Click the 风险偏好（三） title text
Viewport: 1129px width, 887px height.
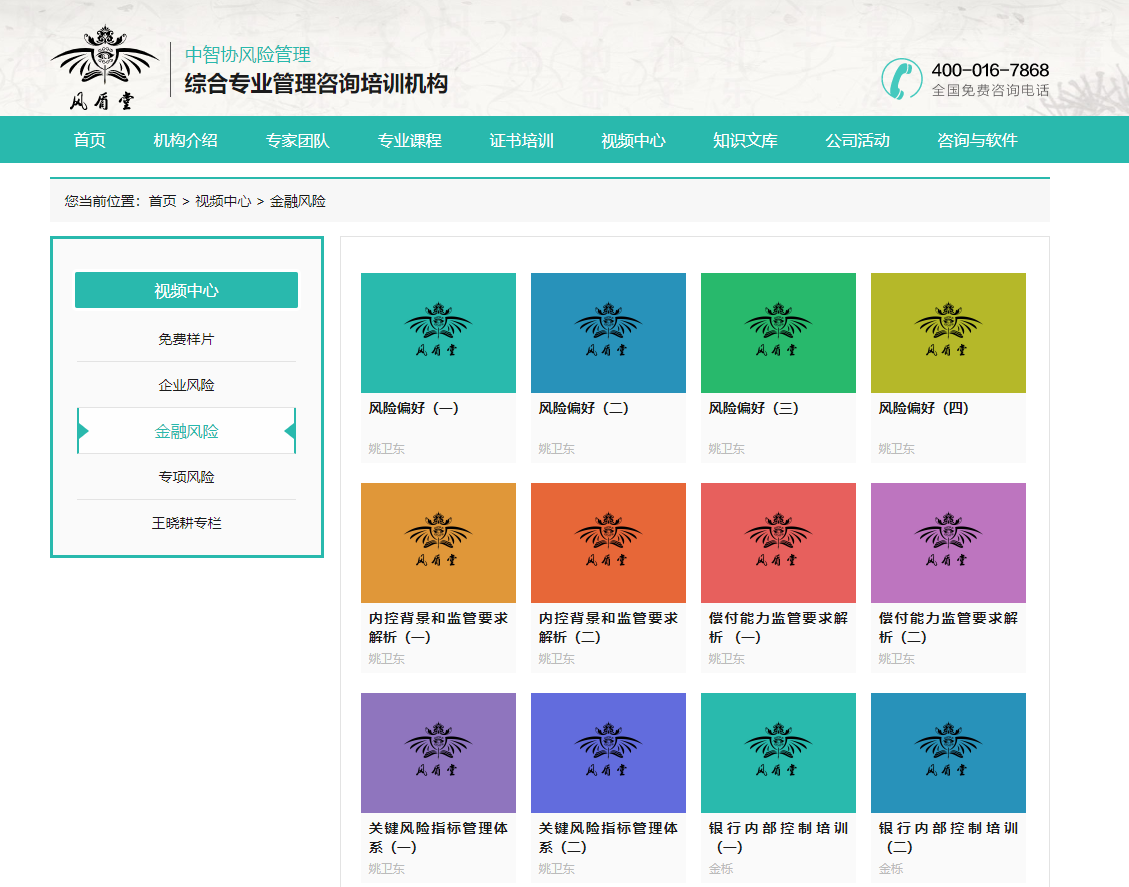(x=754, y=408)
